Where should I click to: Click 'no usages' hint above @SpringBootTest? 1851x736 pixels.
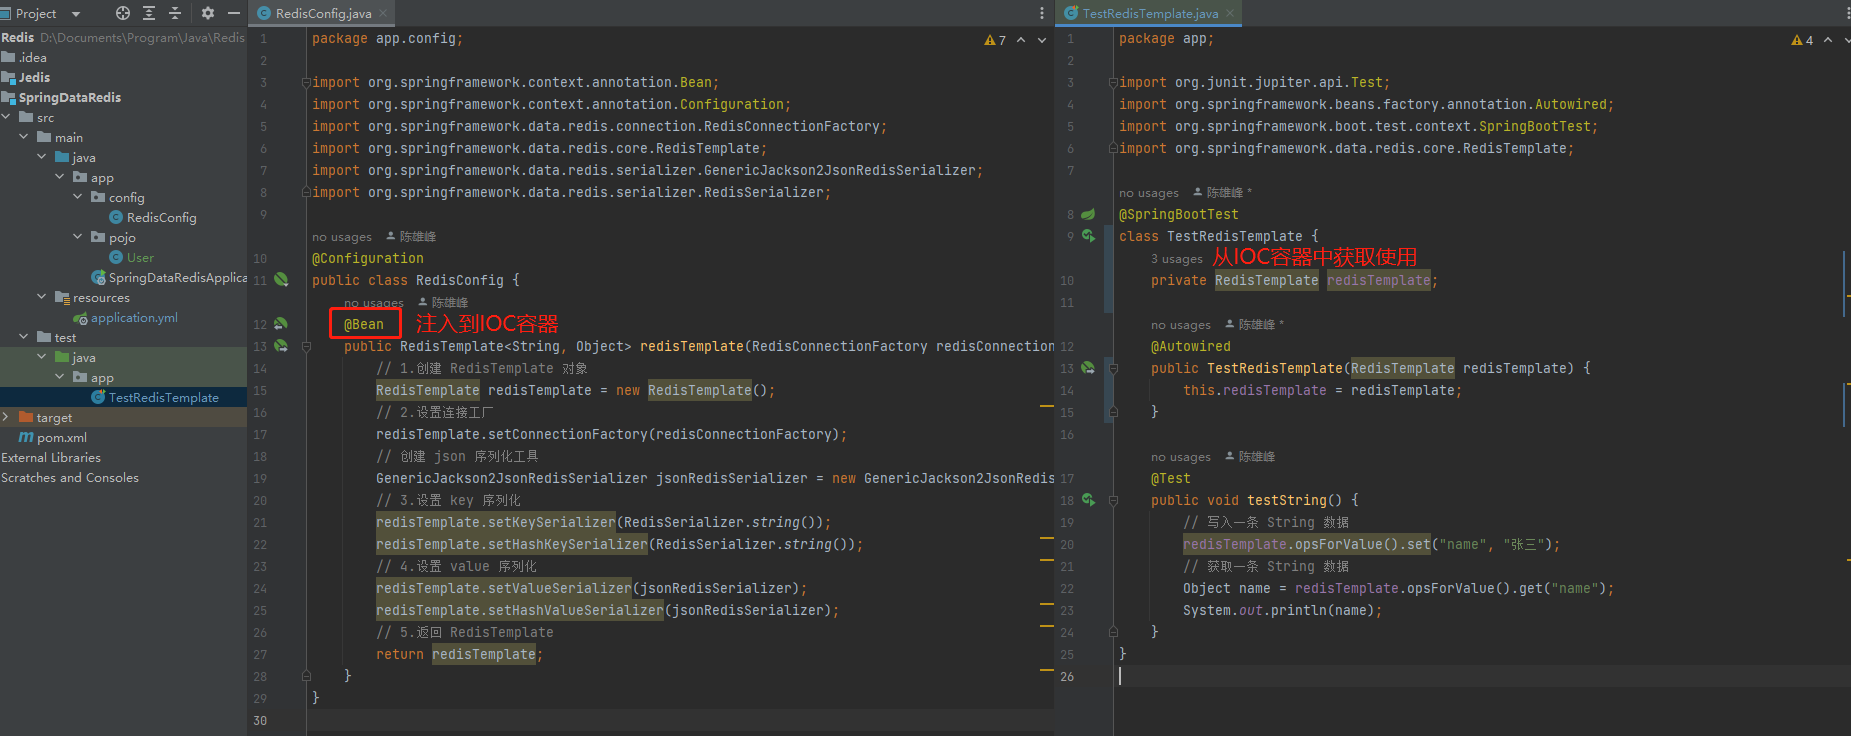[1148, 193]
